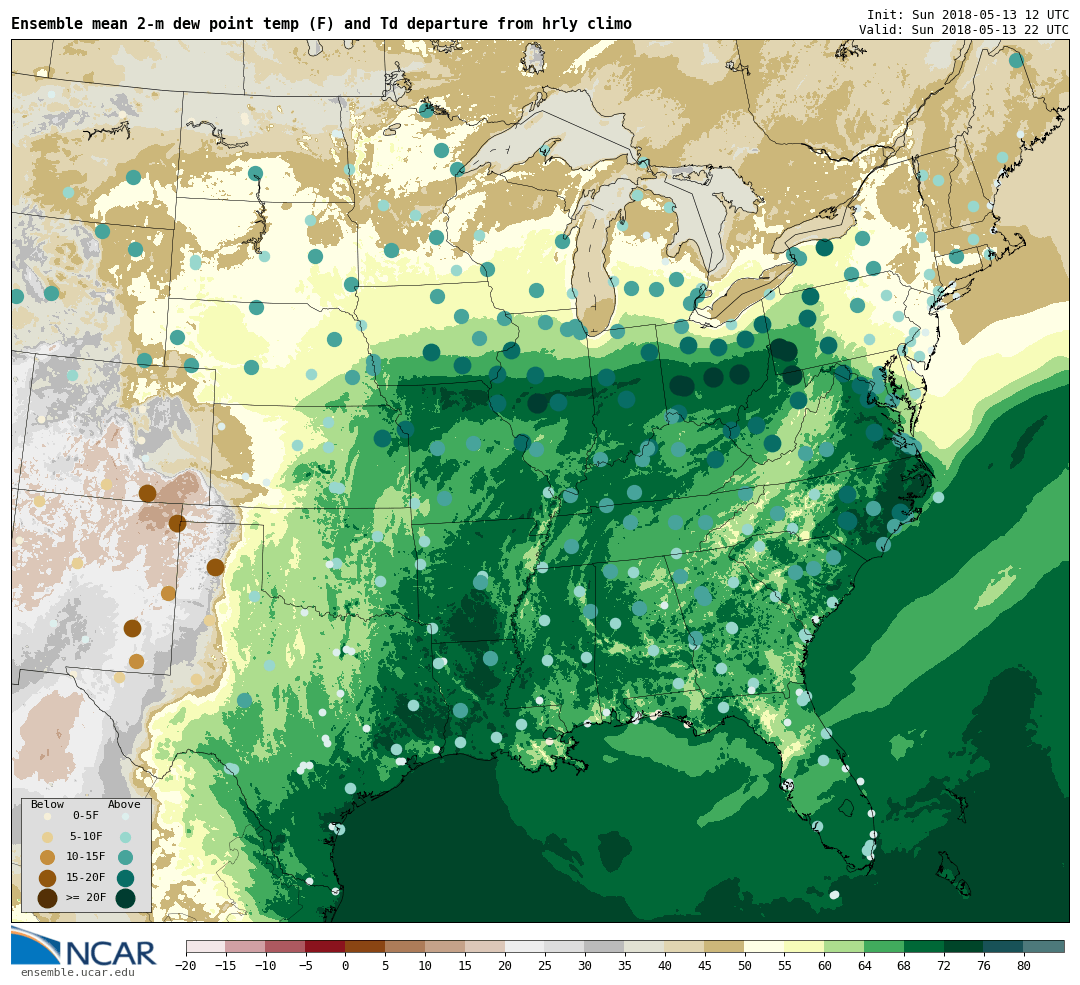Click the Below 15-20F brown legend circle
Image resolution: width=1080 pixels, height=985 pixels.
pos(48,878)
